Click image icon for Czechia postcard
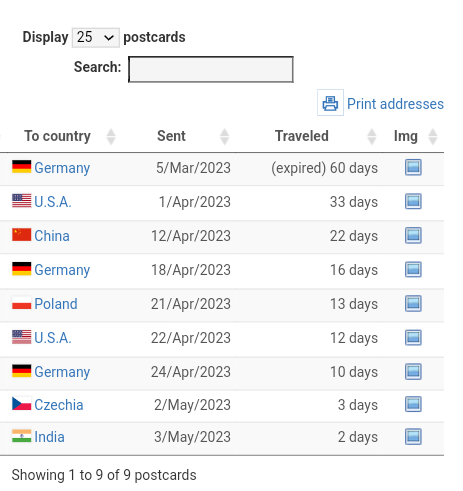The height and width of the screenshot is (491, 463). point(413,404)
